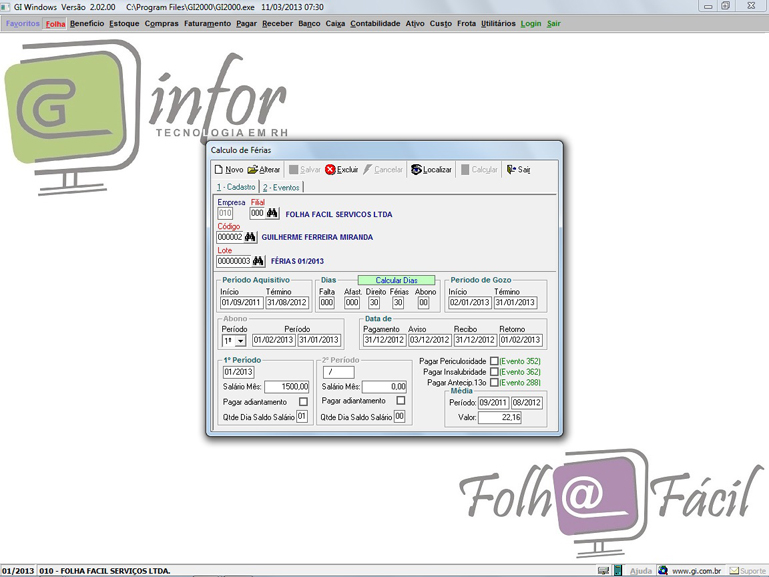Click the Afast. days field

(x=352, y=302)
